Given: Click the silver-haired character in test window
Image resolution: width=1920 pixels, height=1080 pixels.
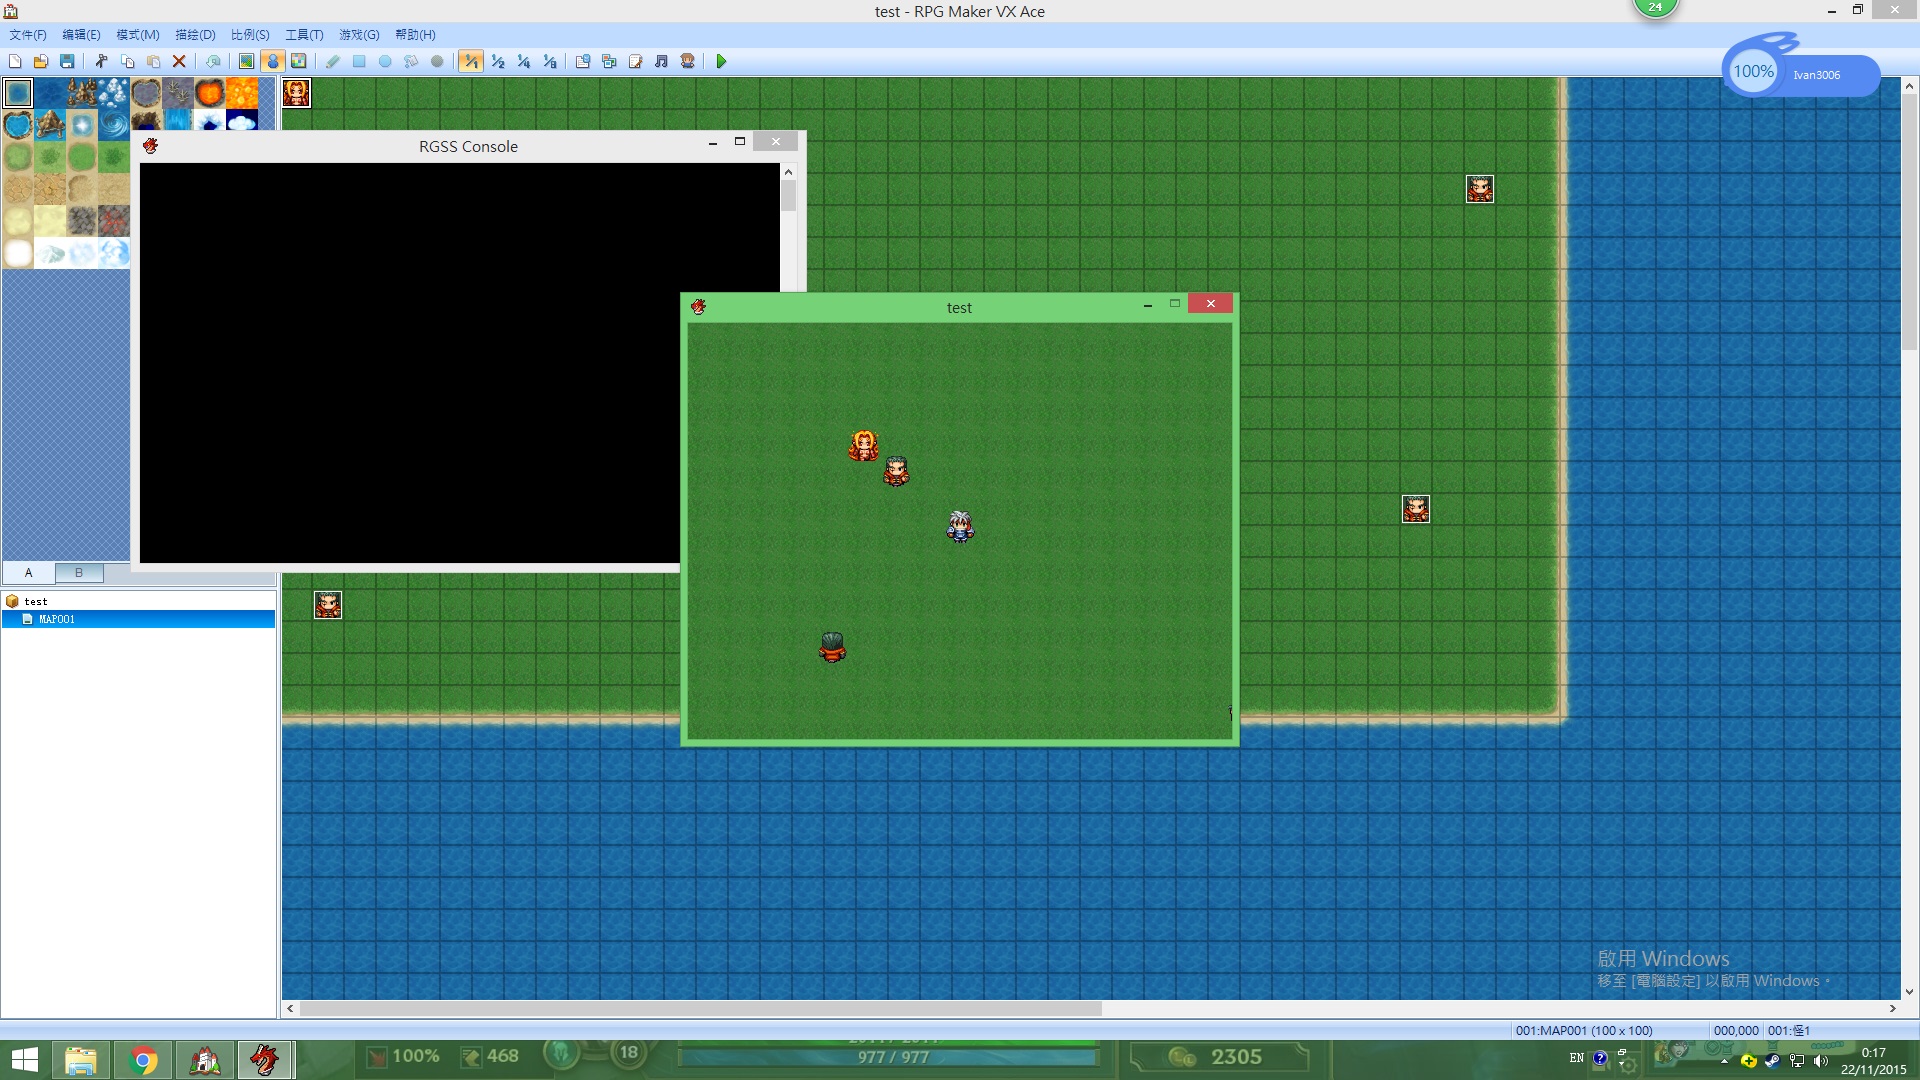Looking at the screenshot, I should [960, 526].
